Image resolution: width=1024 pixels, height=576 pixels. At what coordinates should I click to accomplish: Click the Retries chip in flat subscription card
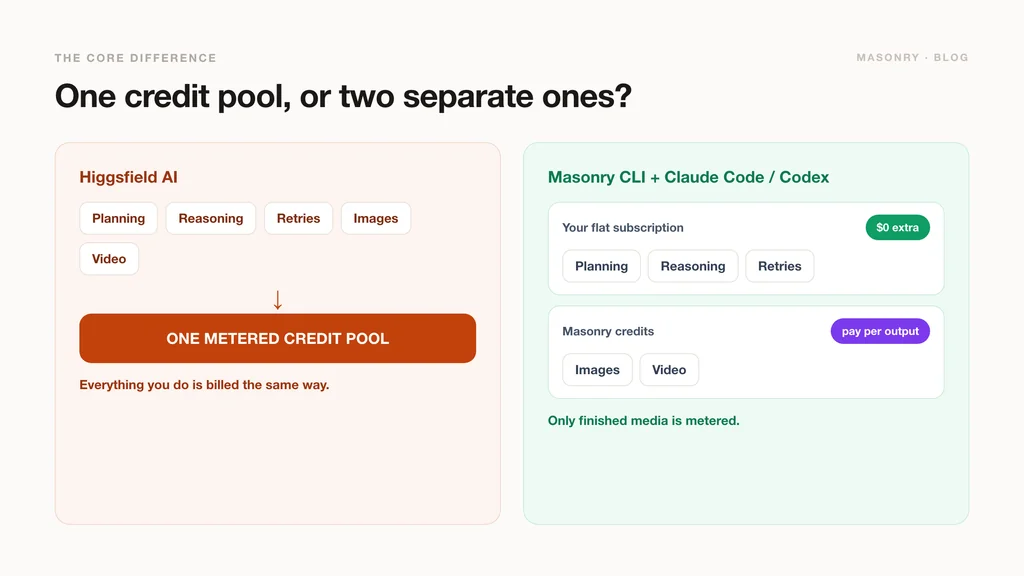tap(779, 266)
